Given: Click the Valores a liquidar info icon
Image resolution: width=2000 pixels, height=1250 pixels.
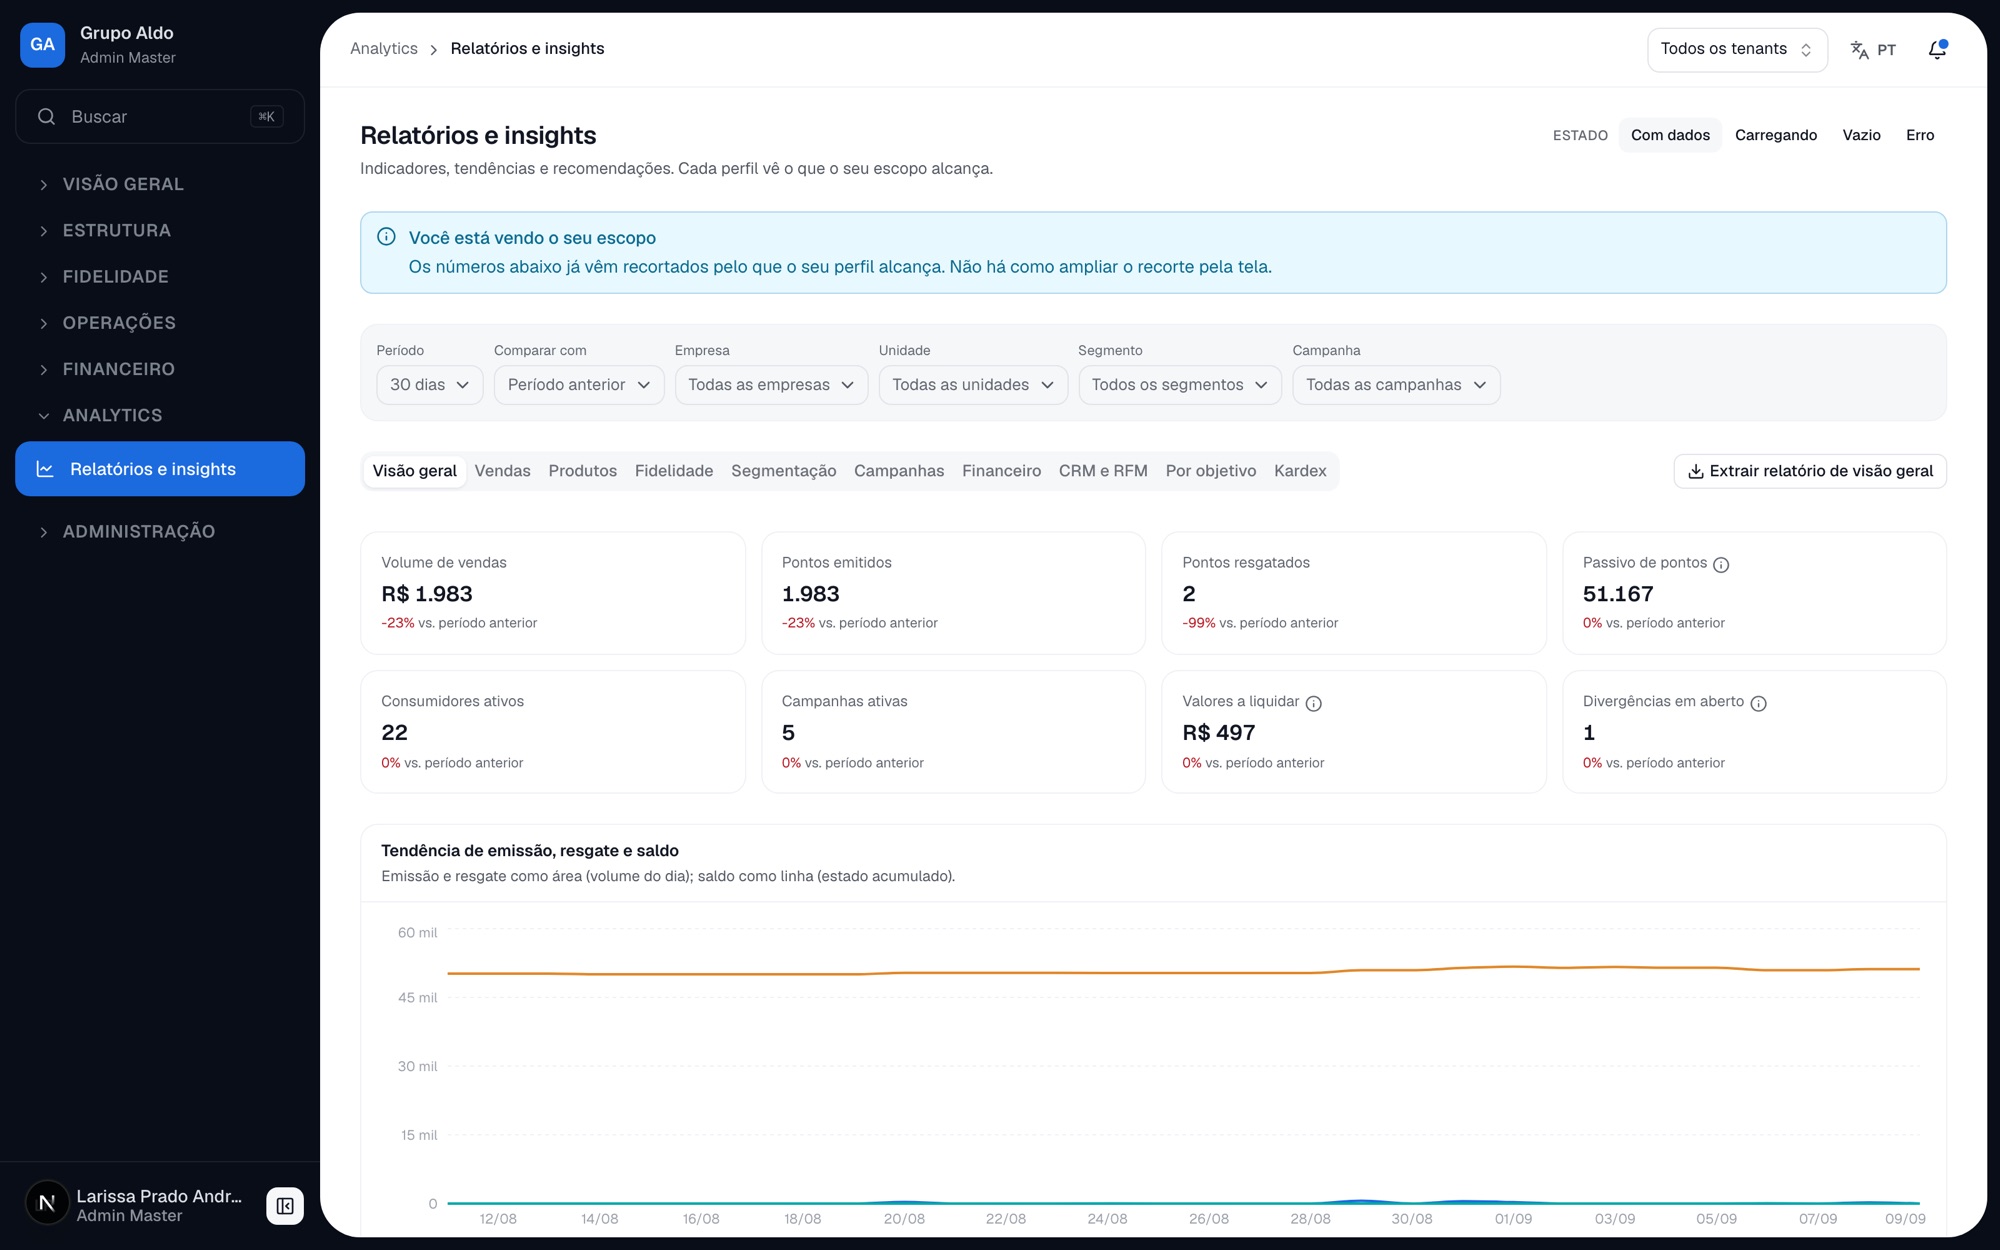Looking at the screenshot, I should point(1314,704).
